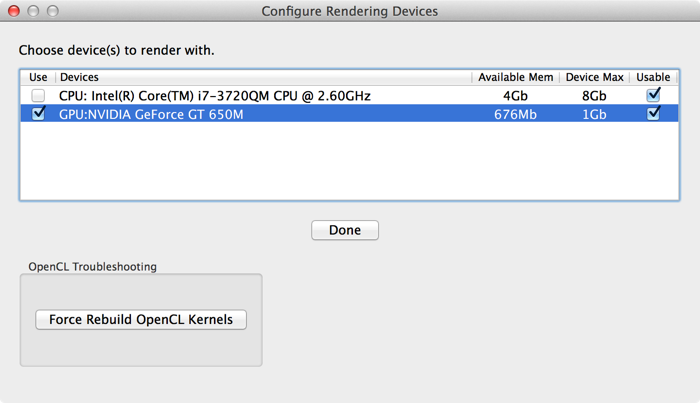The width and height of the screenshot is (700, 403).
Task: Click the 676Mb available memory cell
Action: (x=515, y=115)
